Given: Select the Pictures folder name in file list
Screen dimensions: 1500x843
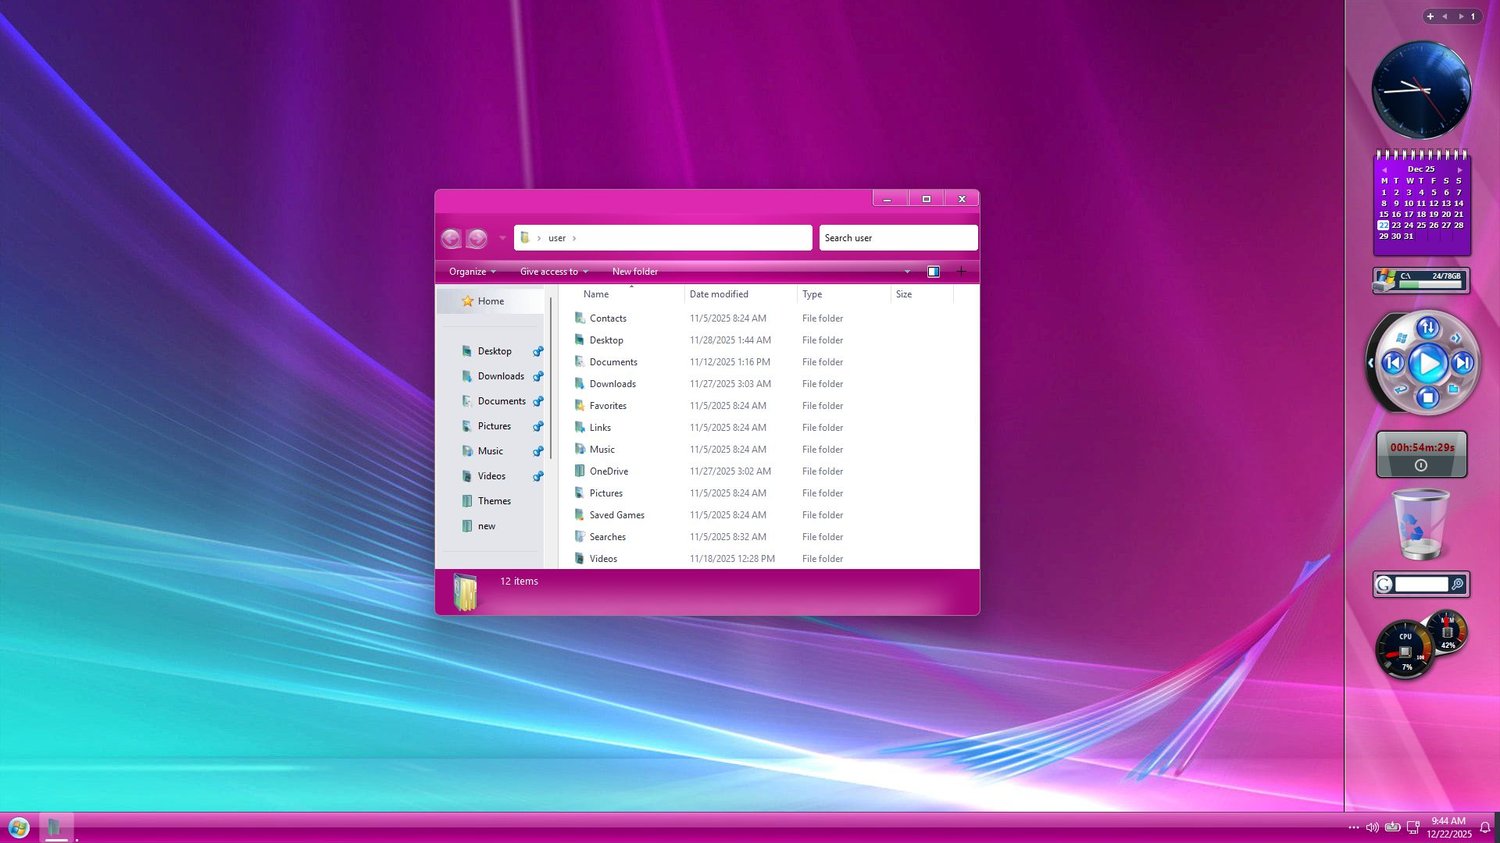Looking at the screenshot, I should click(606, 493).
